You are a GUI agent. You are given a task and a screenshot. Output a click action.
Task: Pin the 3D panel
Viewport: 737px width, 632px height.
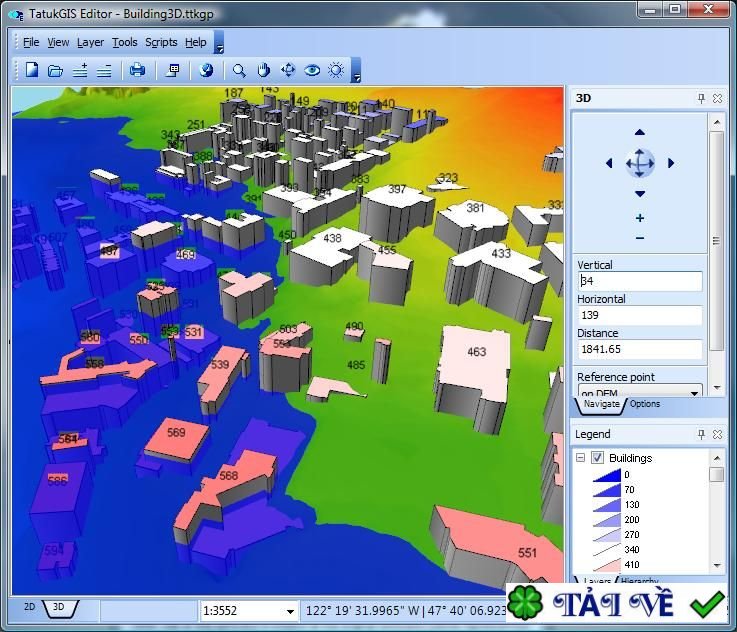pyautogui.click(x=701, y=98)
